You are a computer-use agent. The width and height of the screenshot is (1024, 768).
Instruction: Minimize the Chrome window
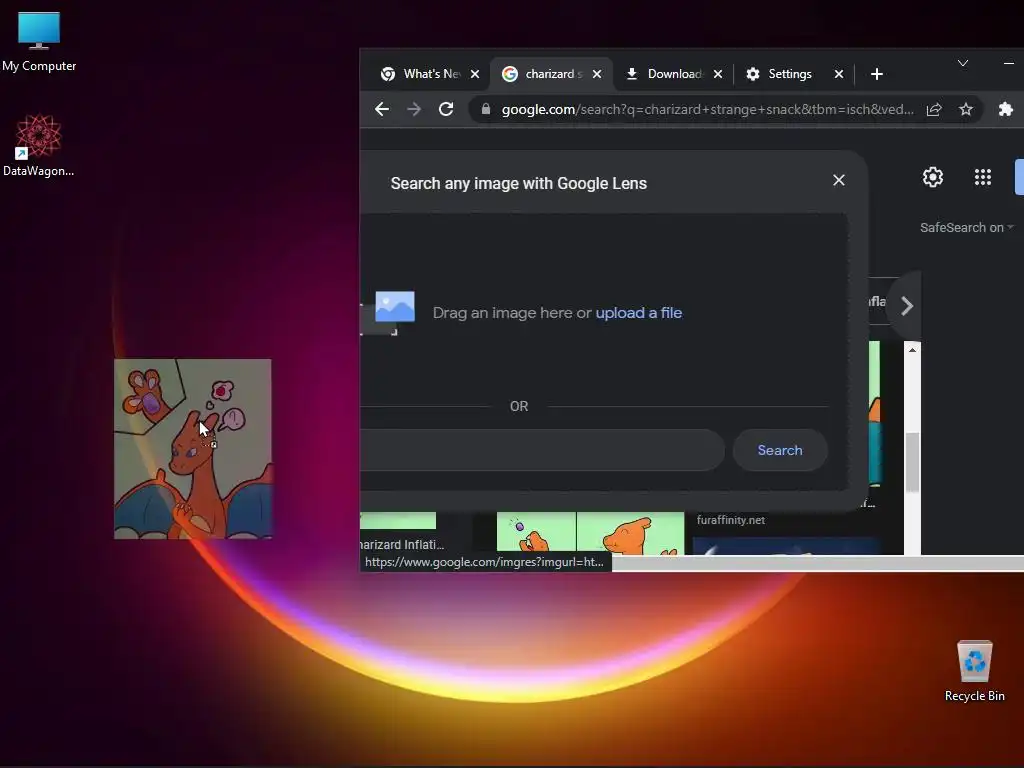pyautogui.click(x=1009, y=63)
